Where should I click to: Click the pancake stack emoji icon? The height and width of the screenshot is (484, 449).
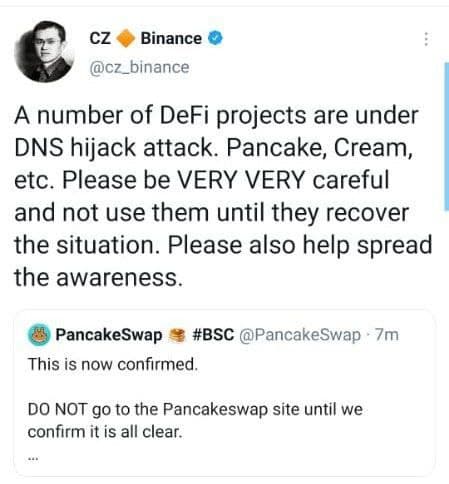click(177, 335)
